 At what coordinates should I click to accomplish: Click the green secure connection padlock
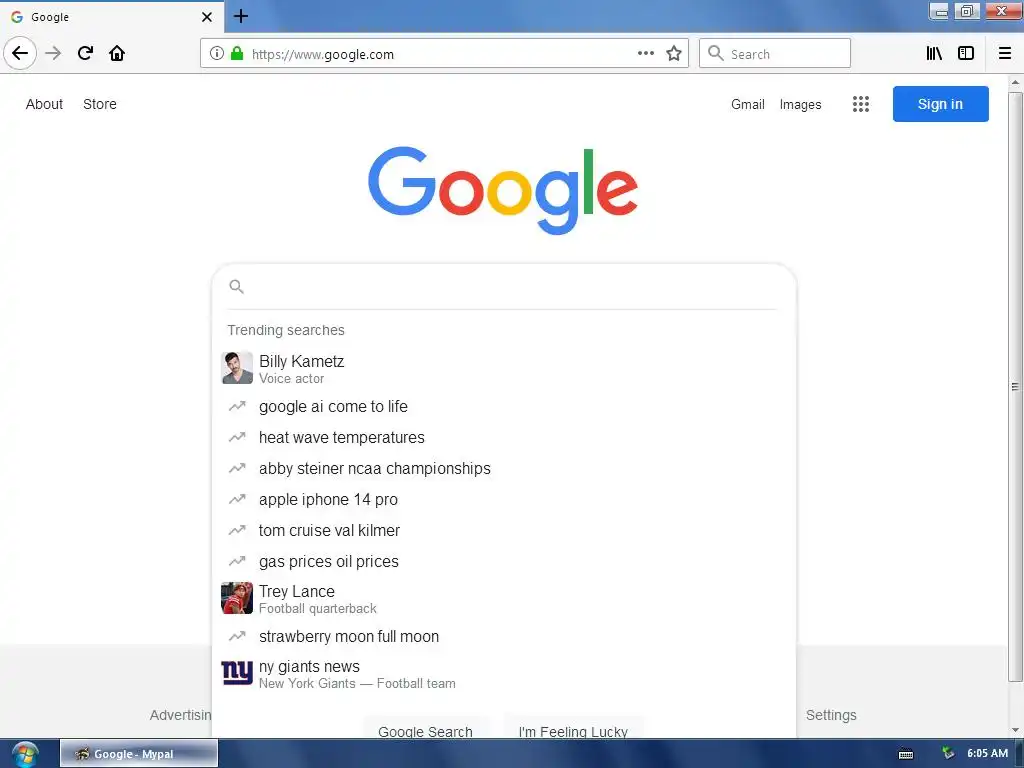(237, 54)
